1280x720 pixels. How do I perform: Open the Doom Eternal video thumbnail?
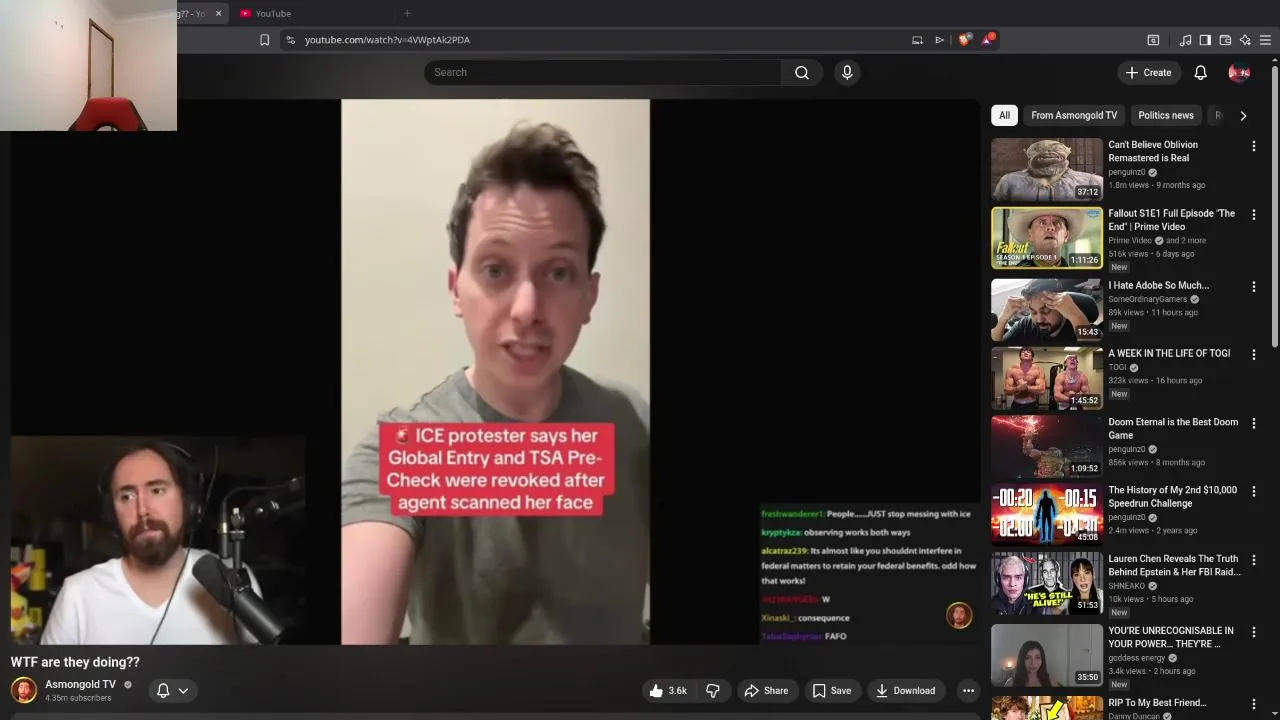pos(1046,446)
